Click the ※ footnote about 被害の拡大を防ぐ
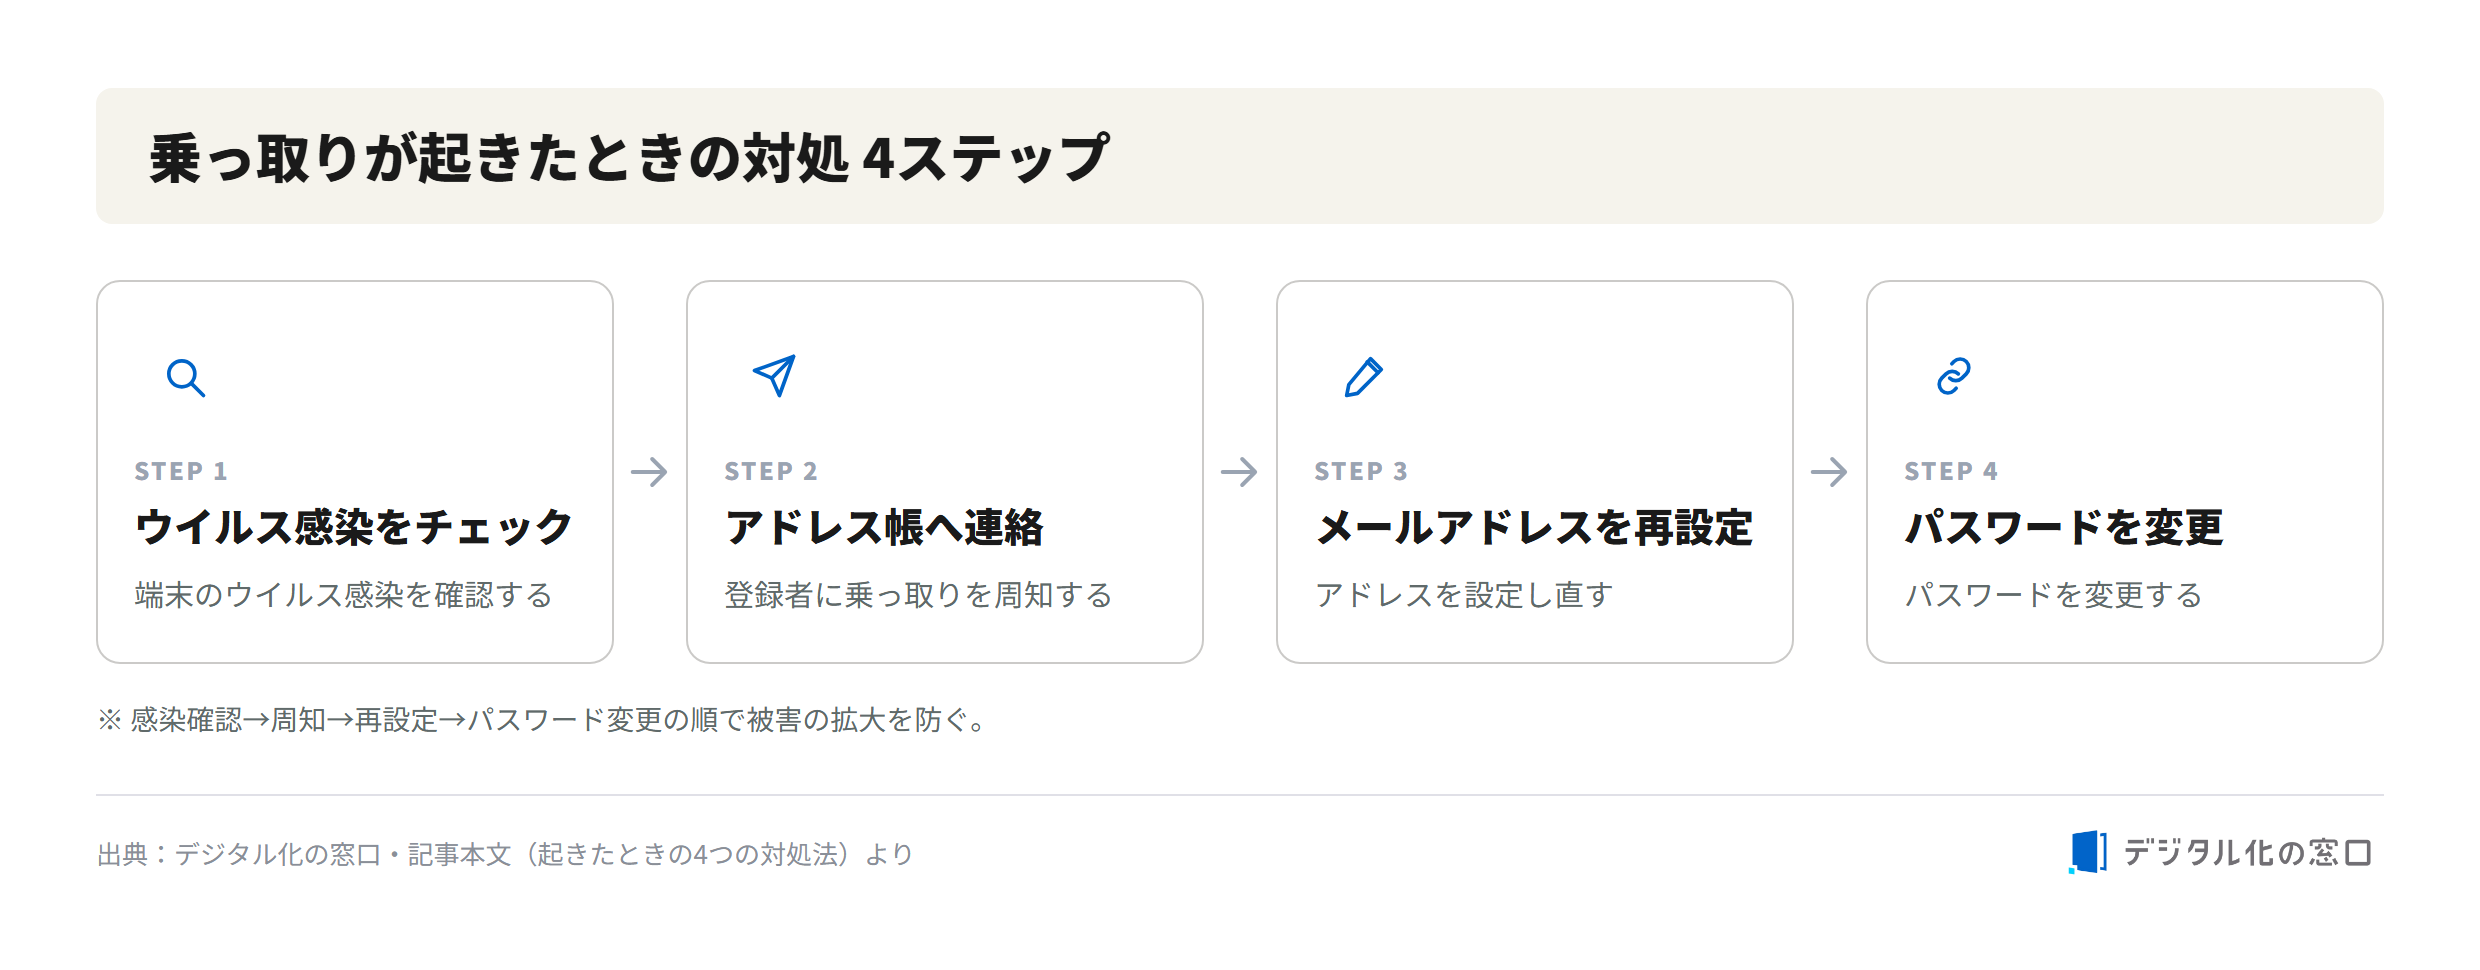This screenshot has width=2480, height=970. point(544,719)
